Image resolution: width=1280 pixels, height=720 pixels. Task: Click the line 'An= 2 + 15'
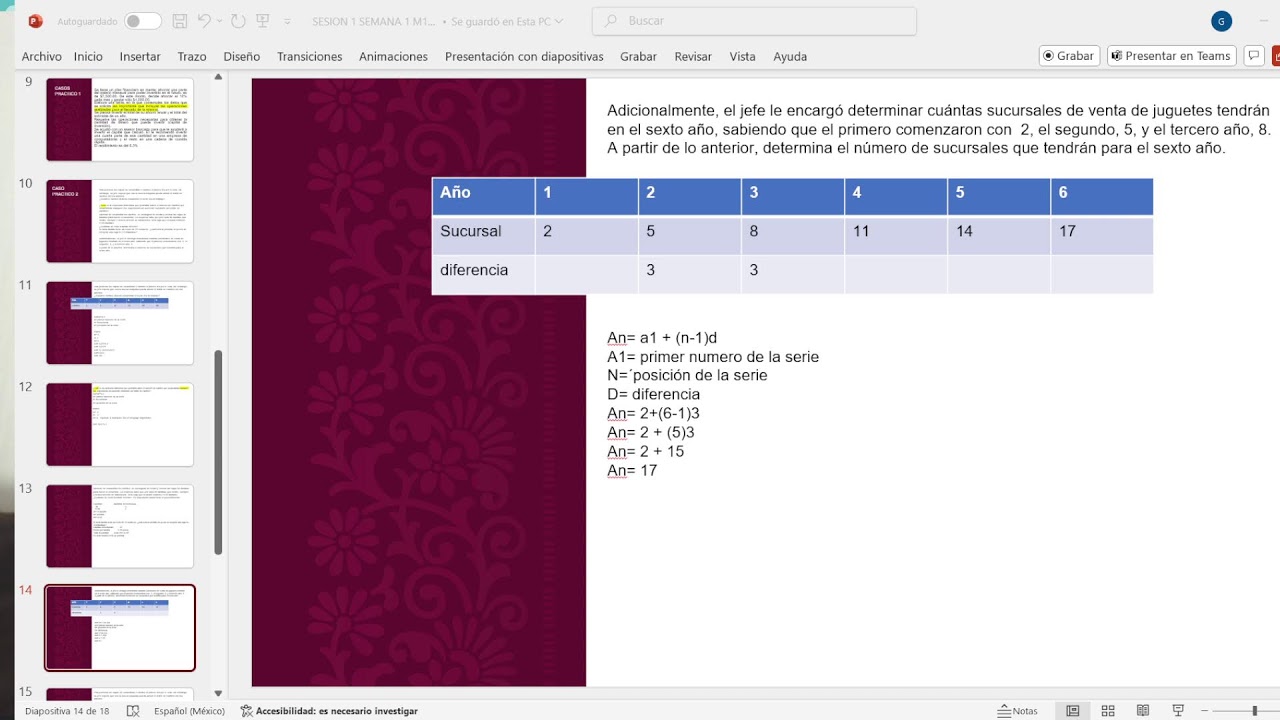(x=646, y=452)
